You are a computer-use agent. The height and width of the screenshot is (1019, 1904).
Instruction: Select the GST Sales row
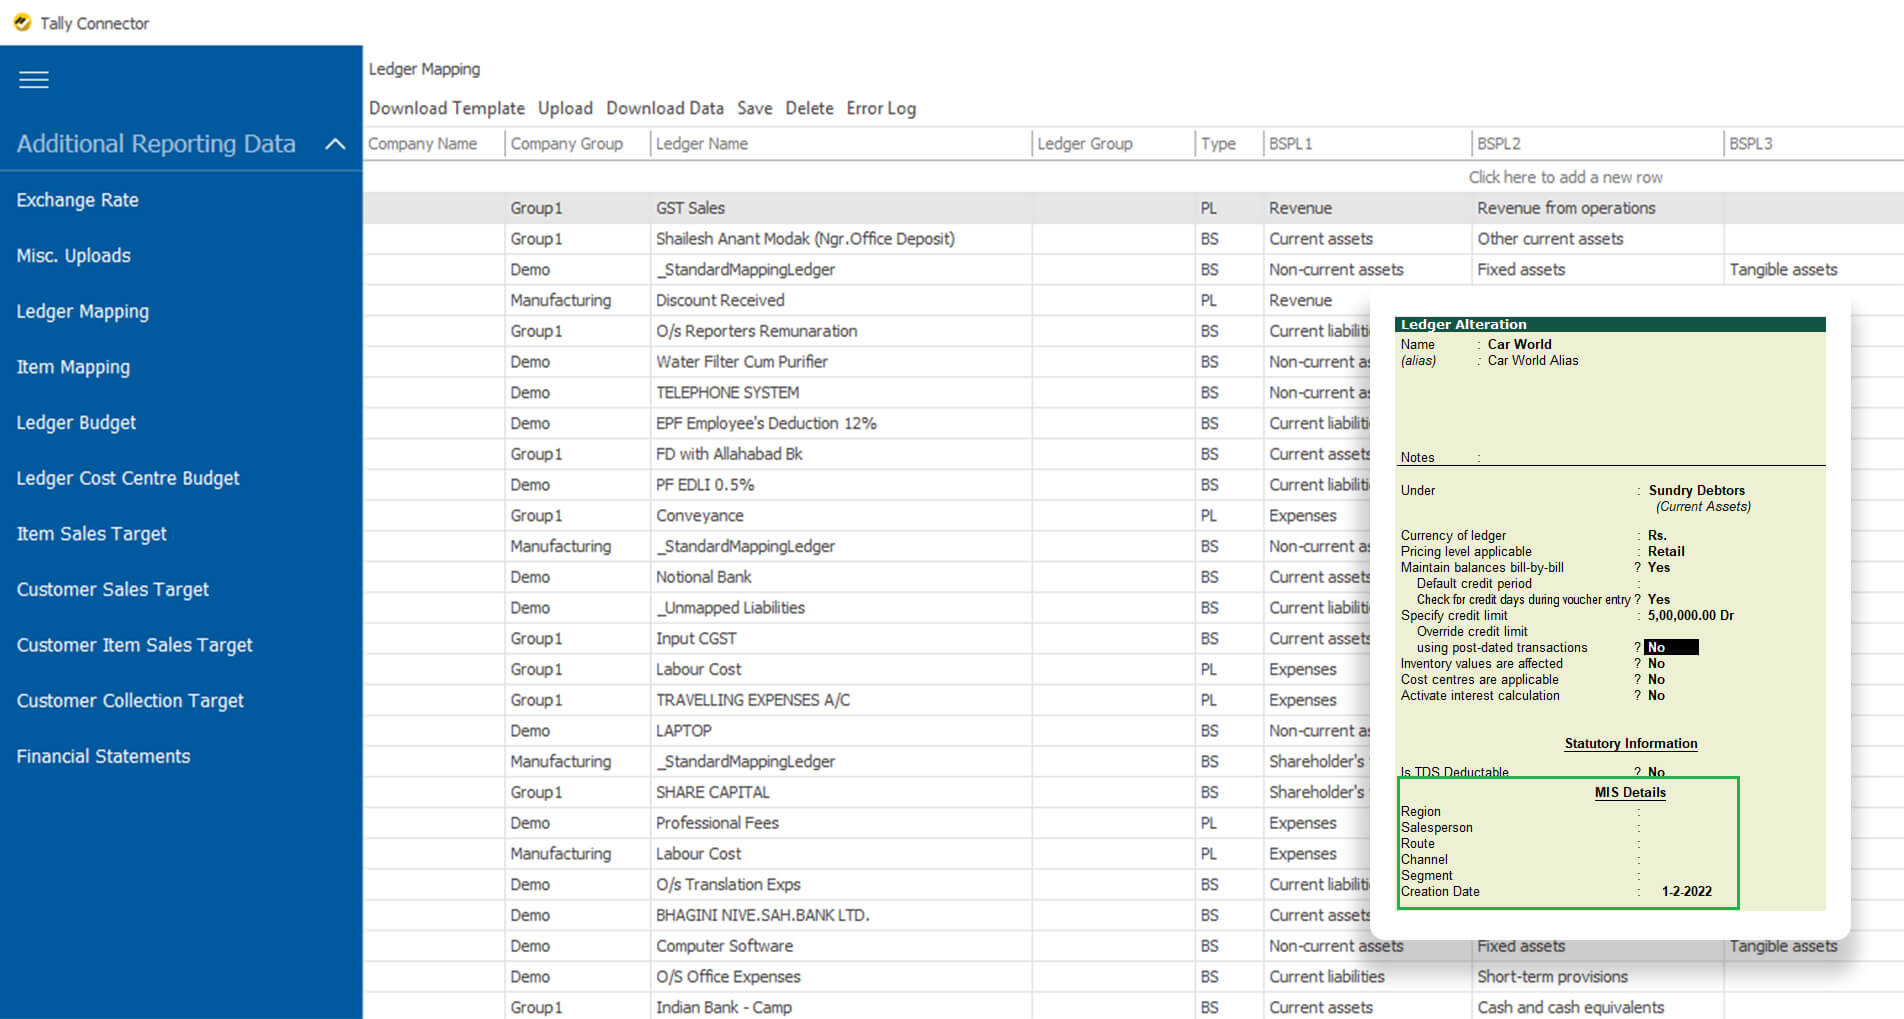[690, 208]
